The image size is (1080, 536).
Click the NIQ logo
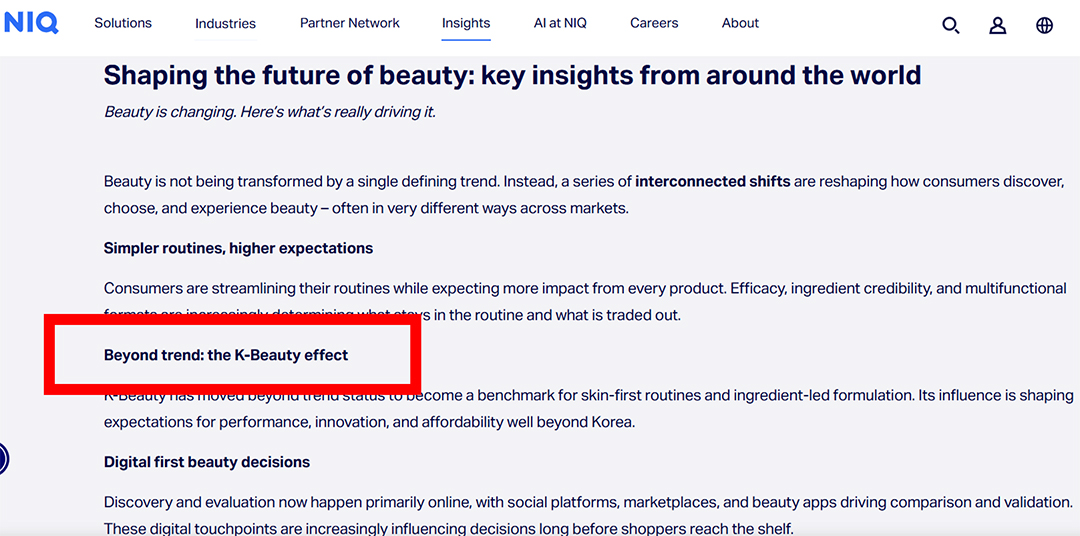coord(31,22)
